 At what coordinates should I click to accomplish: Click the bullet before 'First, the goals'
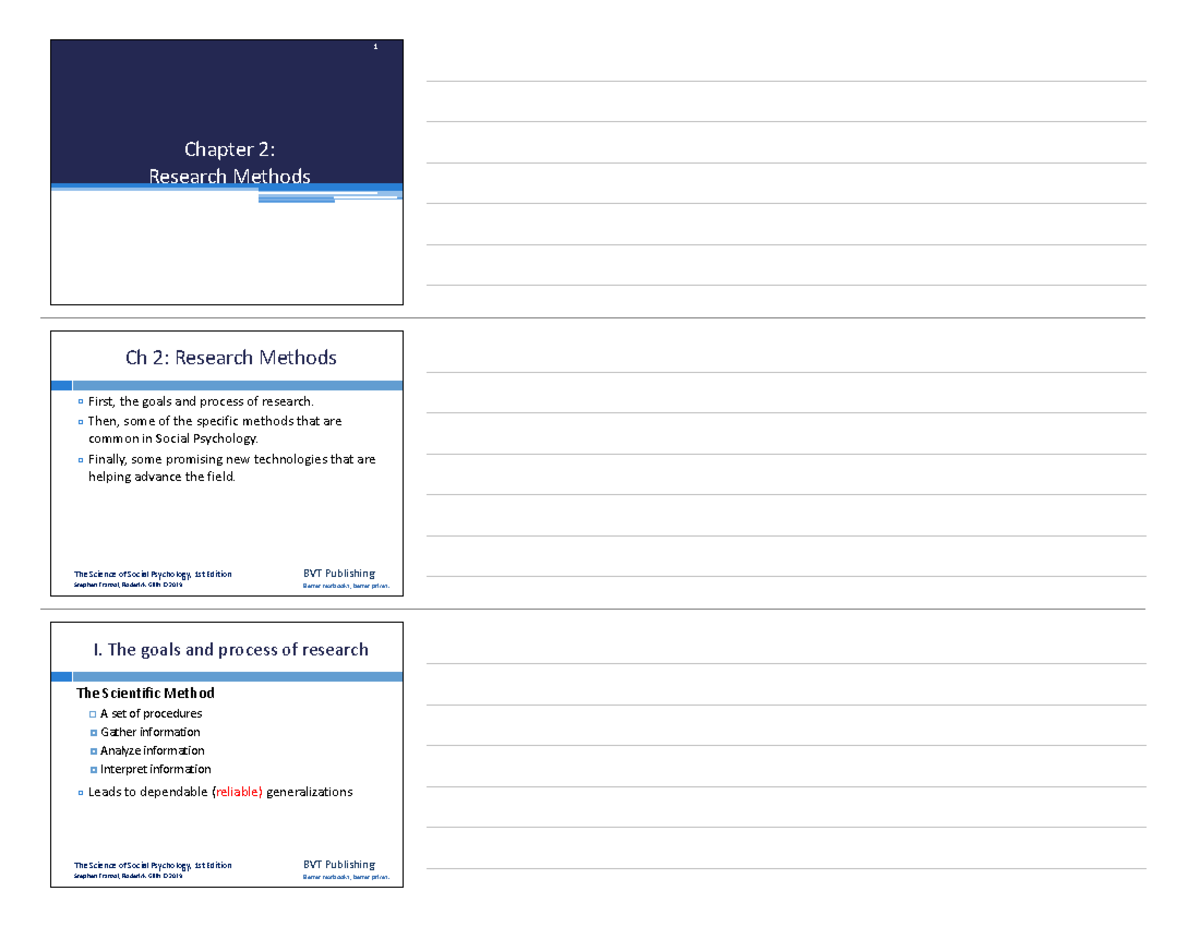[80, 402]
